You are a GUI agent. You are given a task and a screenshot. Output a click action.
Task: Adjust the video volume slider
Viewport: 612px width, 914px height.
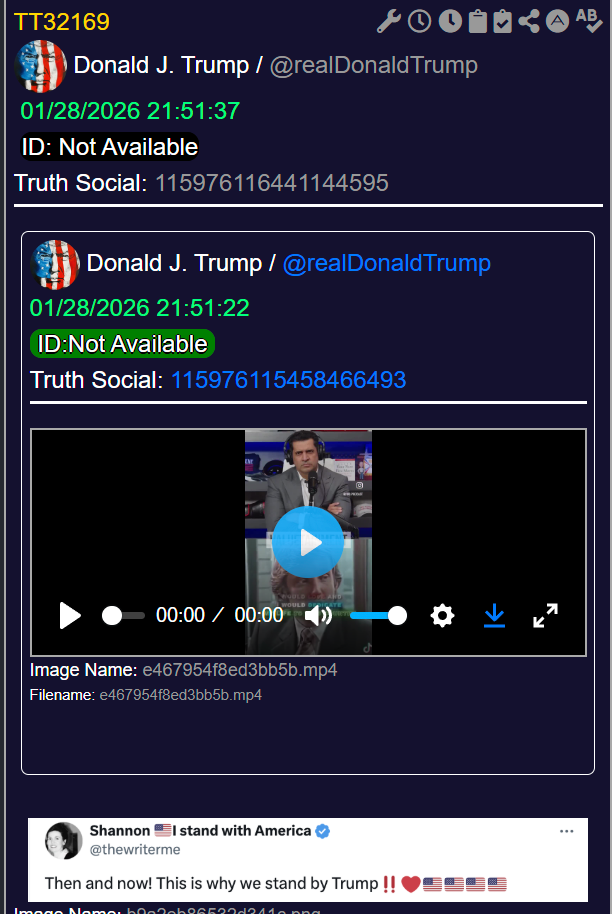pos(377,616)
